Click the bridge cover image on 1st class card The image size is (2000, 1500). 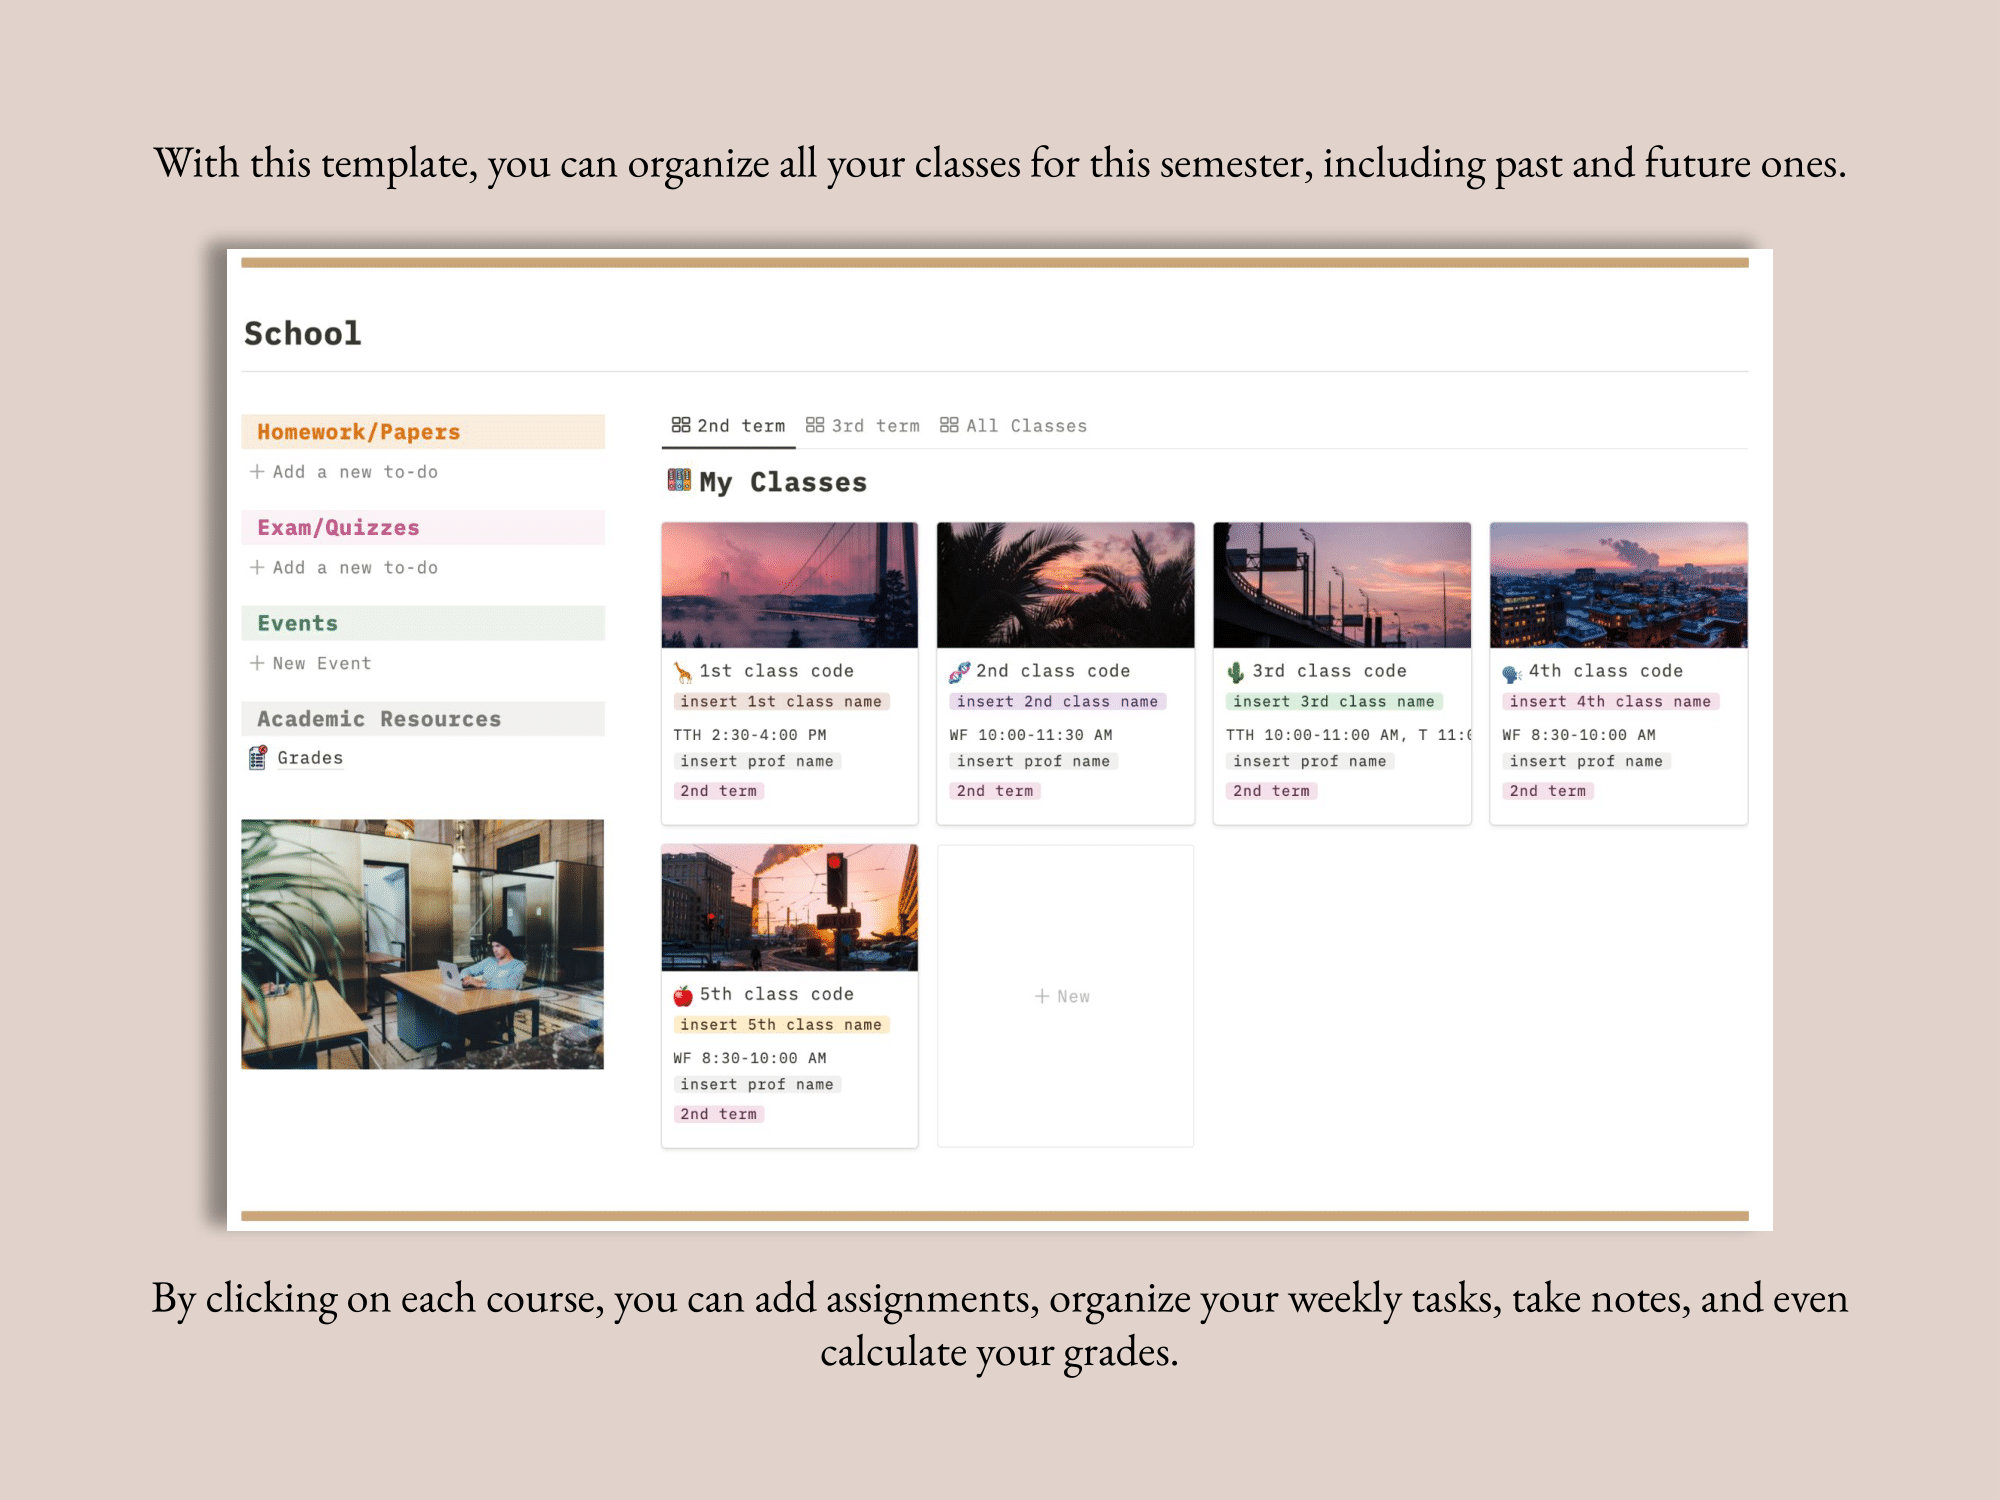788,585
